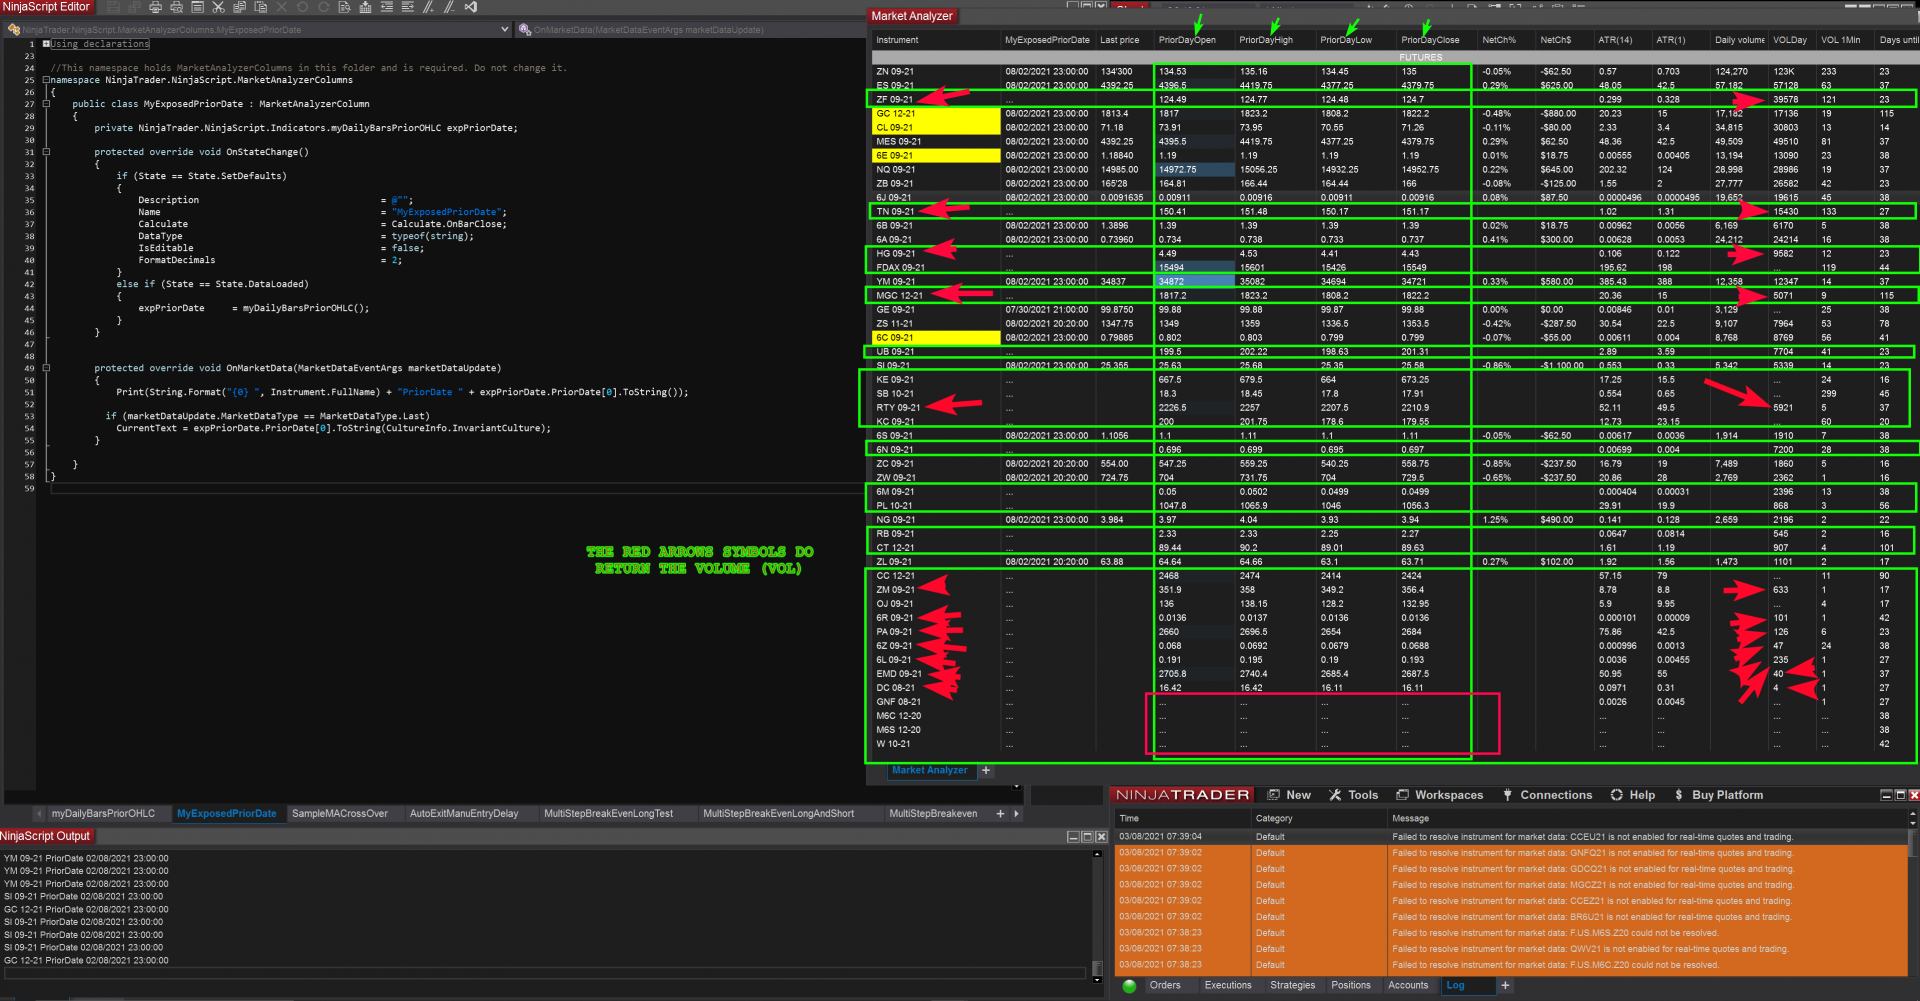
Task: Click the green connection status indicator
Action: [1129, 986]
